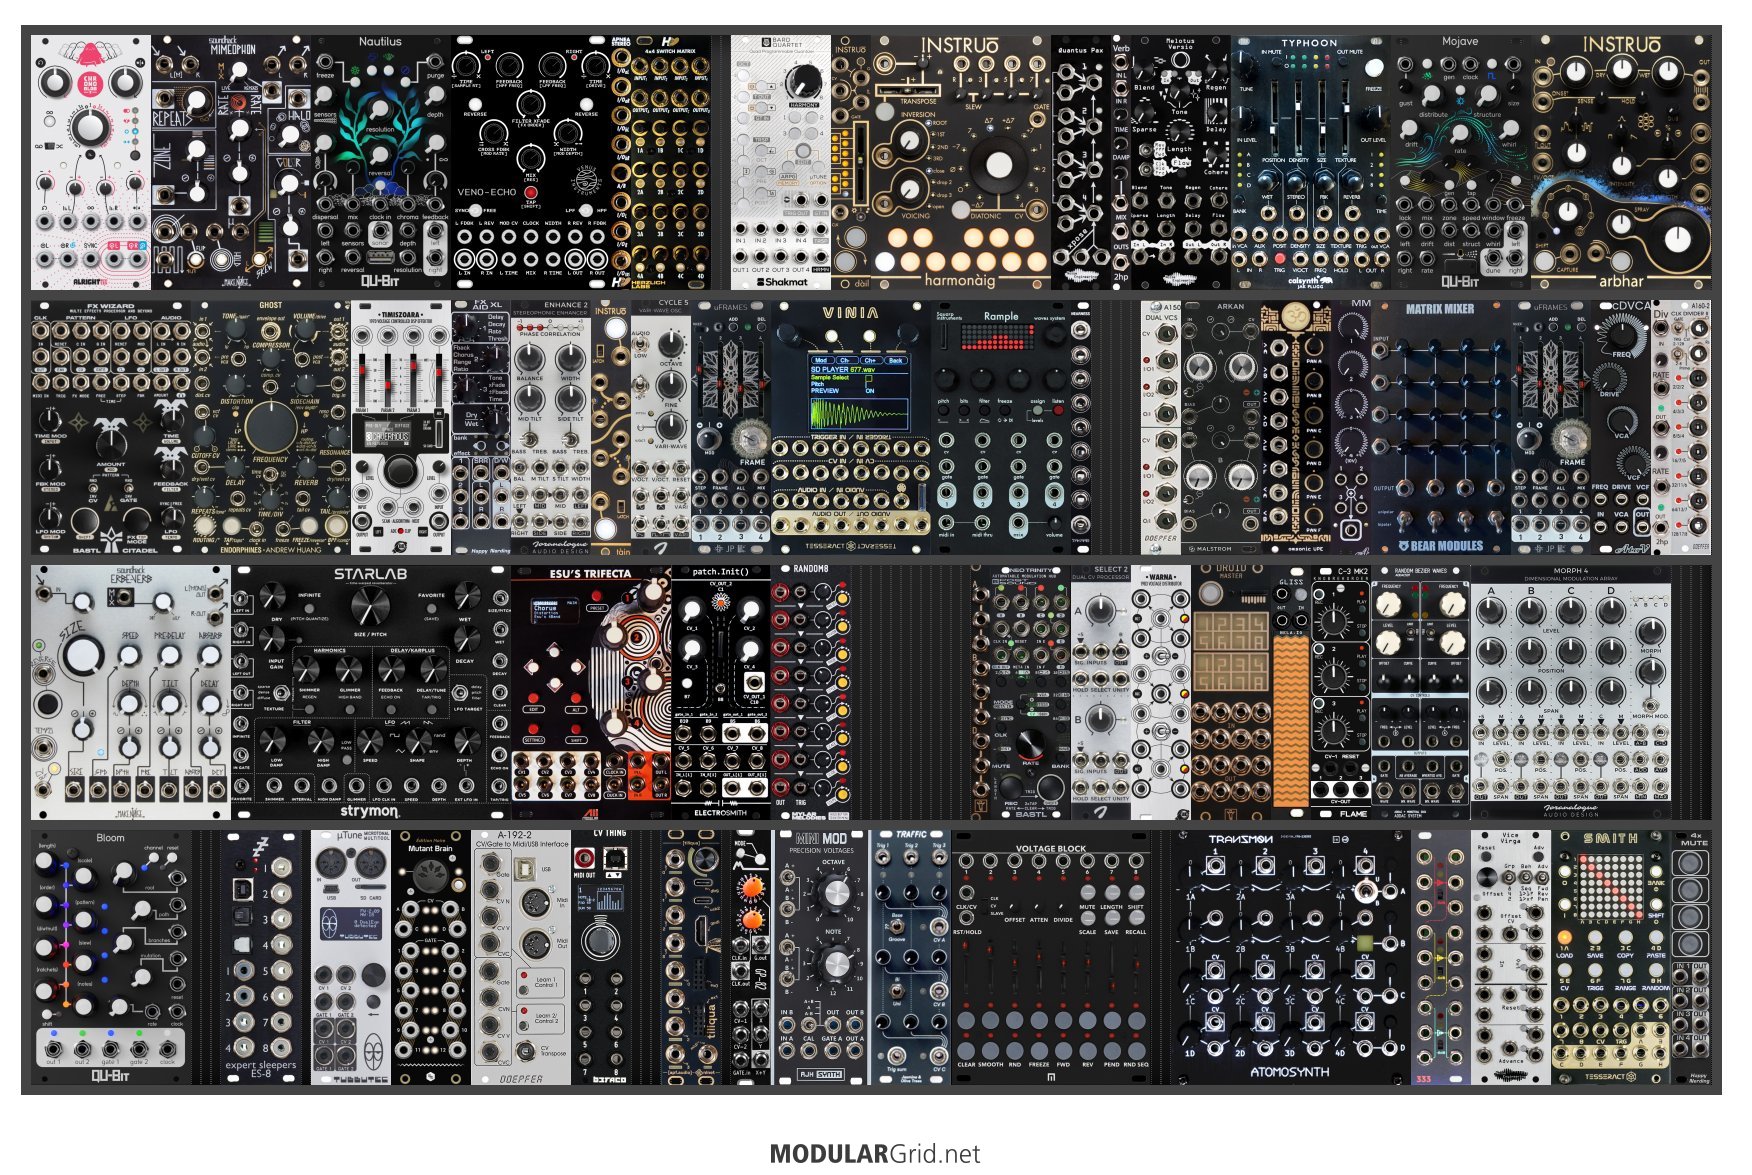Click the red tap button on Veno-Echo

531,192
